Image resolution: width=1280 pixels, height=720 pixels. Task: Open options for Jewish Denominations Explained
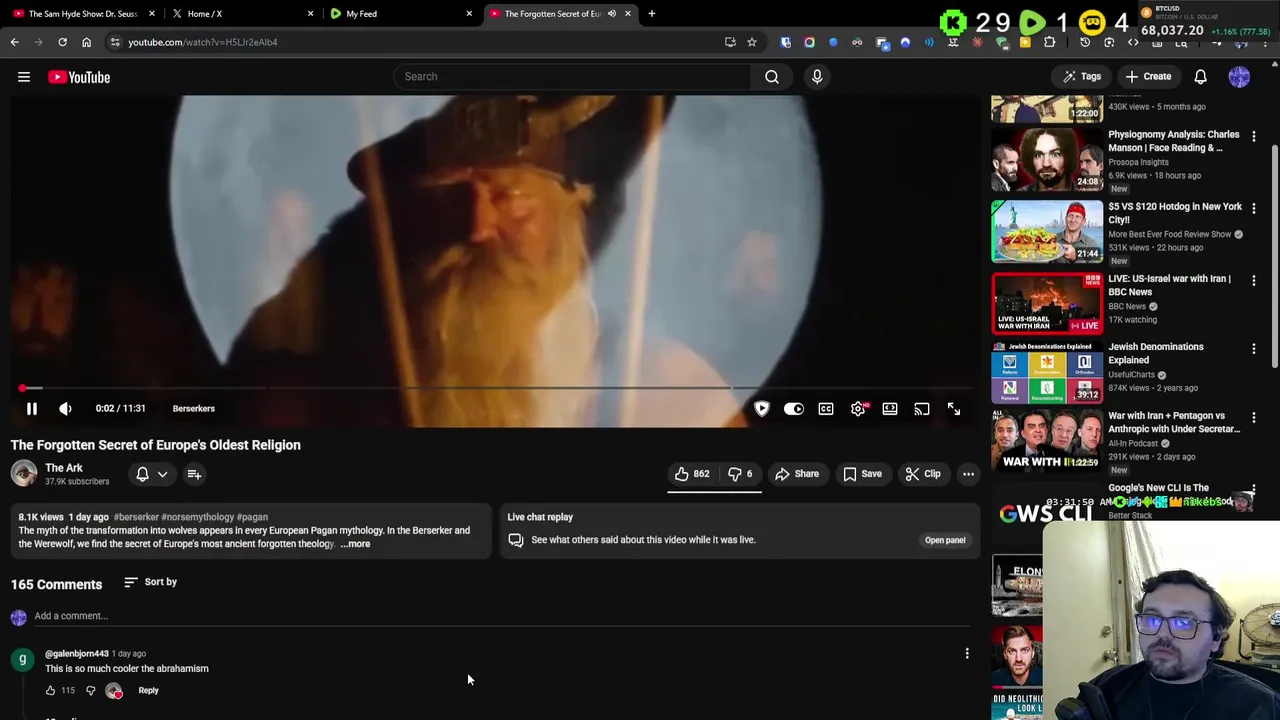click(x=1254, y=349)
